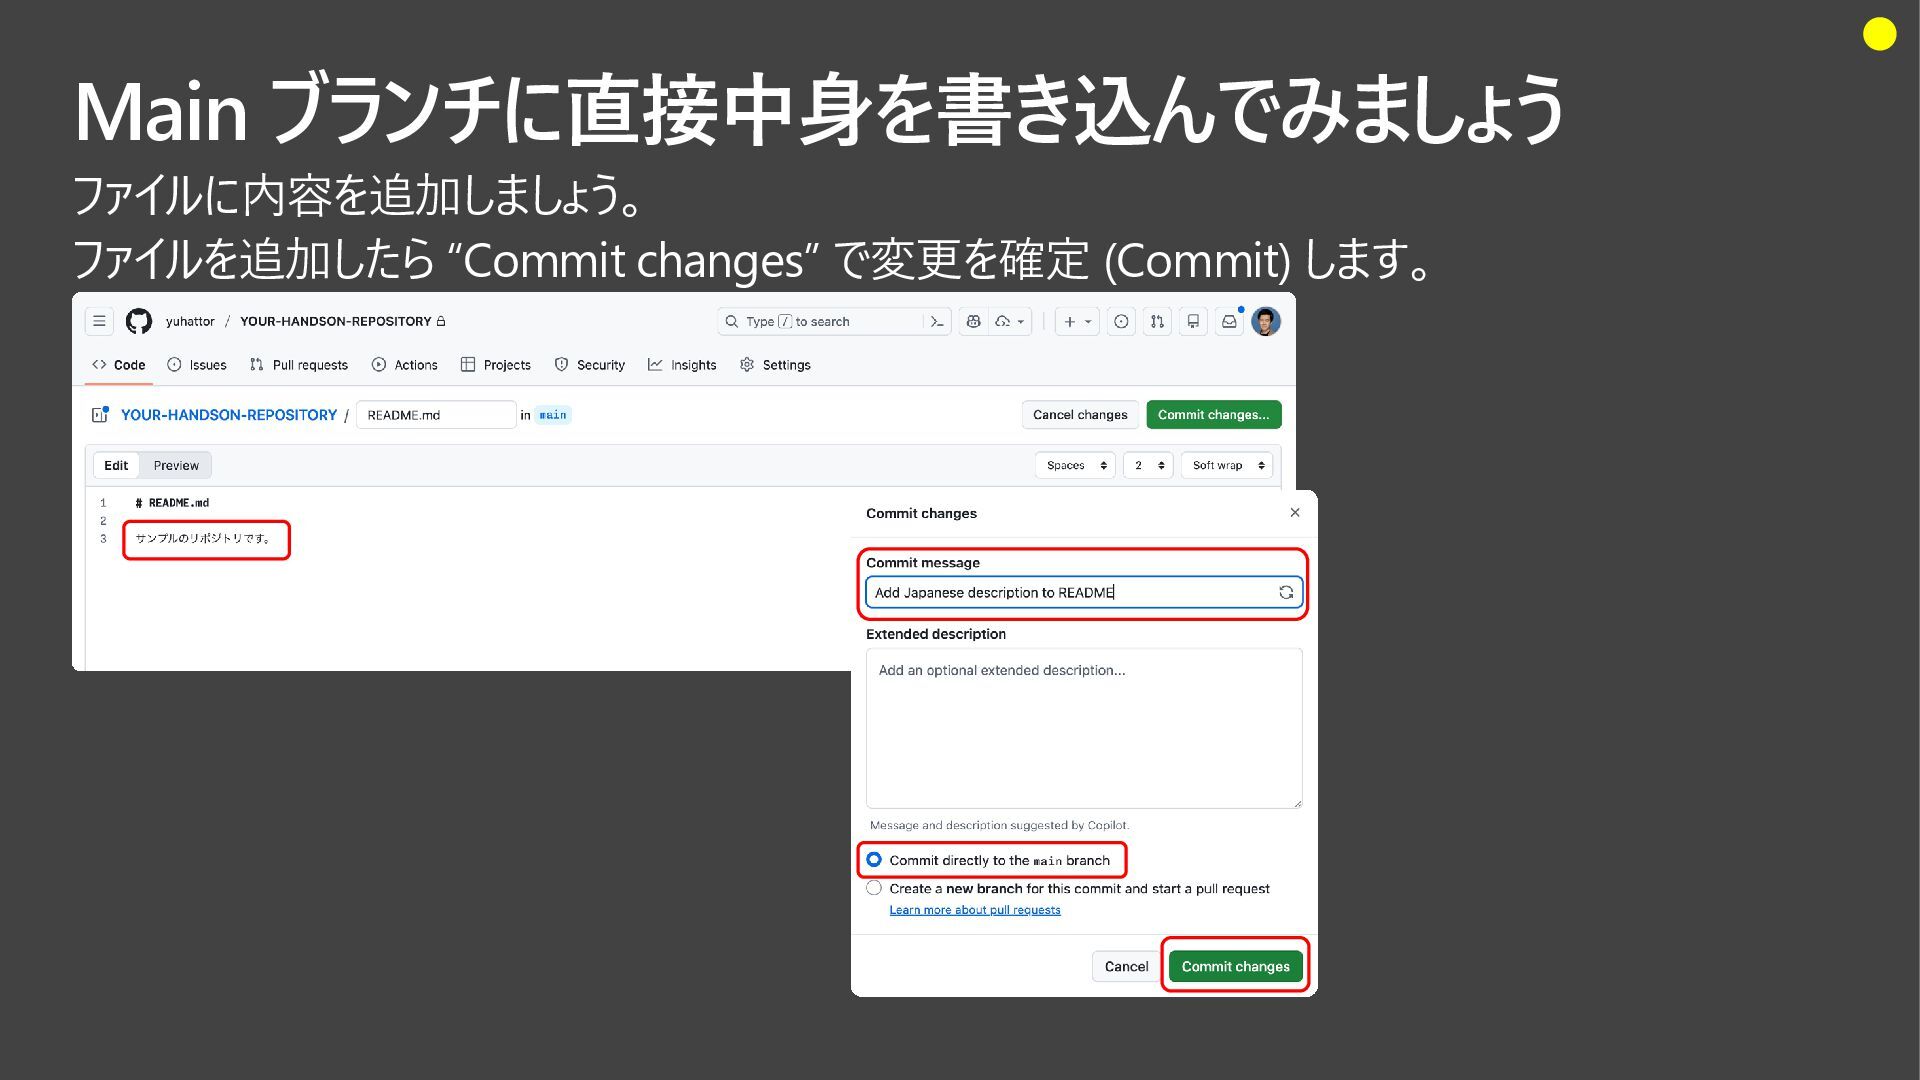The height and width of the screenshot is (1080, 1920).
Task: Open the Spaces indent mode dropdown
Action: click(1075, 465)
